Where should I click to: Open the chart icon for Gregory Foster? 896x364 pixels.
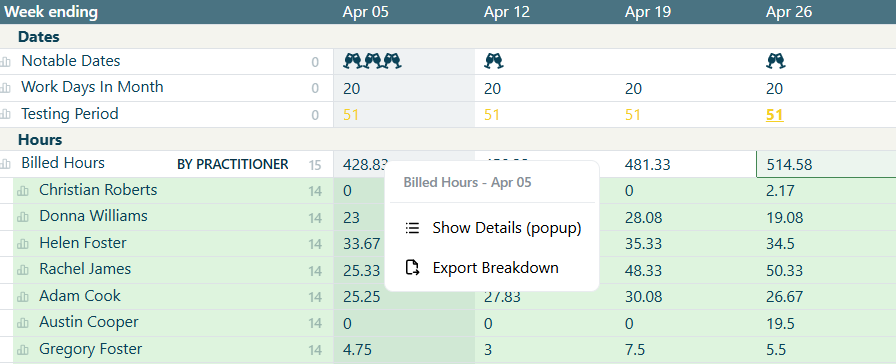(x=23, y=350)
